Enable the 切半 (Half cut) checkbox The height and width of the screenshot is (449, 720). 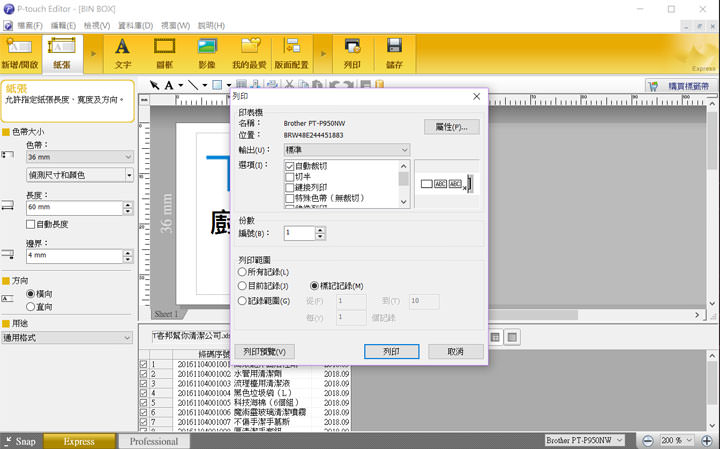[x=290, y=177]
